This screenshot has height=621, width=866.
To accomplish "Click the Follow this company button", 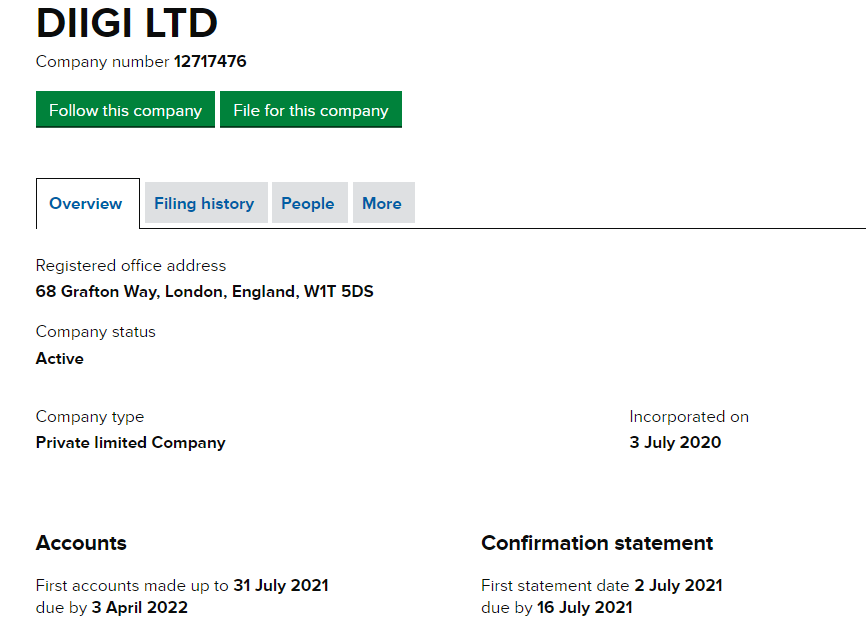I will point(125,110).
